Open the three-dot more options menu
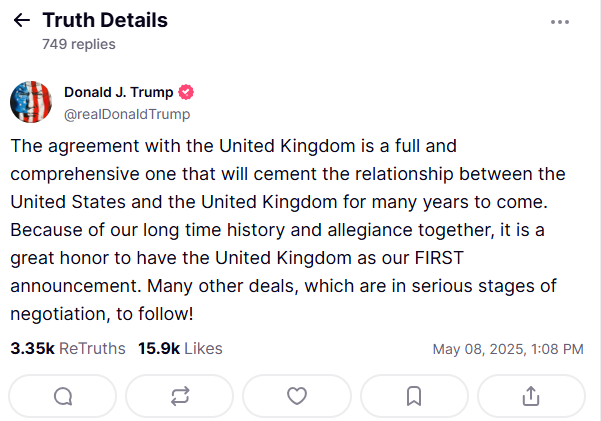 (560, 22)
